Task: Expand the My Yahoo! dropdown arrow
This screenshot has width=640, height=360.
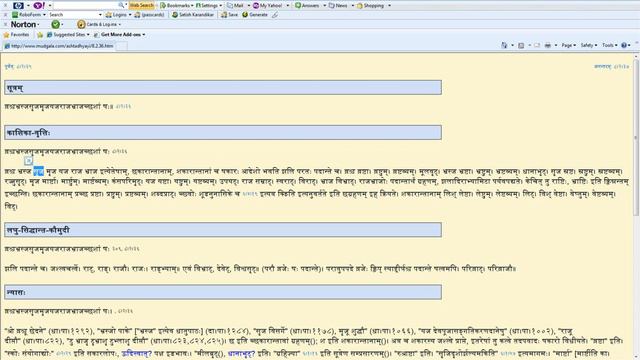Action: (x=288, y=6)
